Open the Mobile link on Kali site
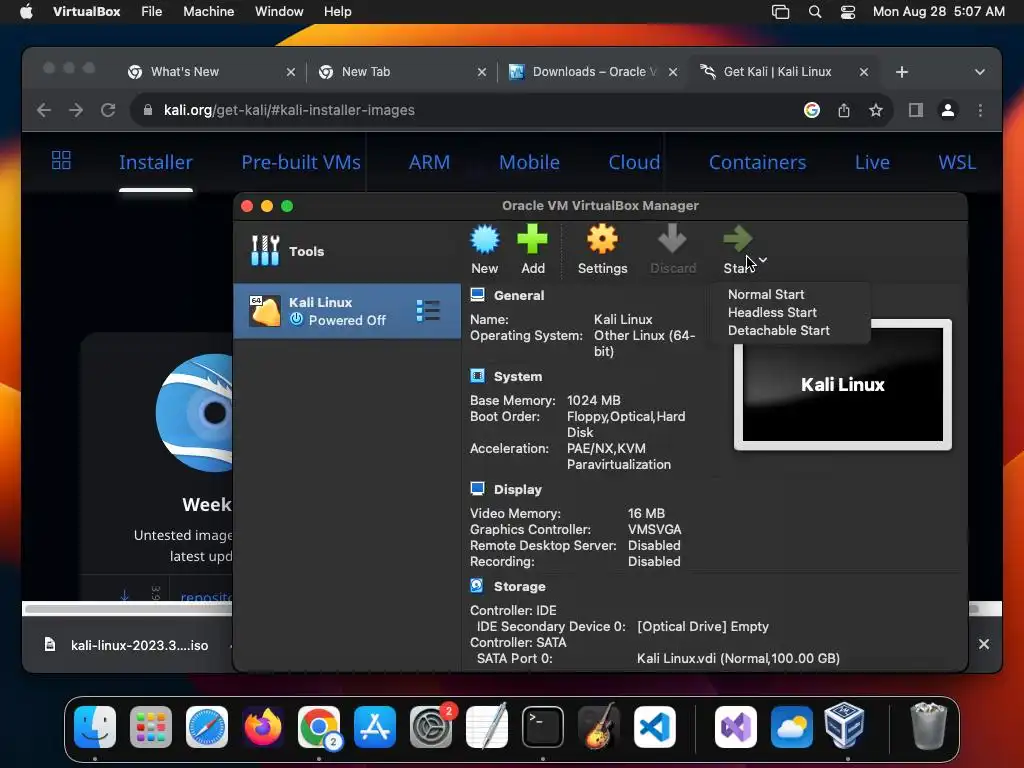Viewport: 1024px width, 768px height. pos(529,162)
